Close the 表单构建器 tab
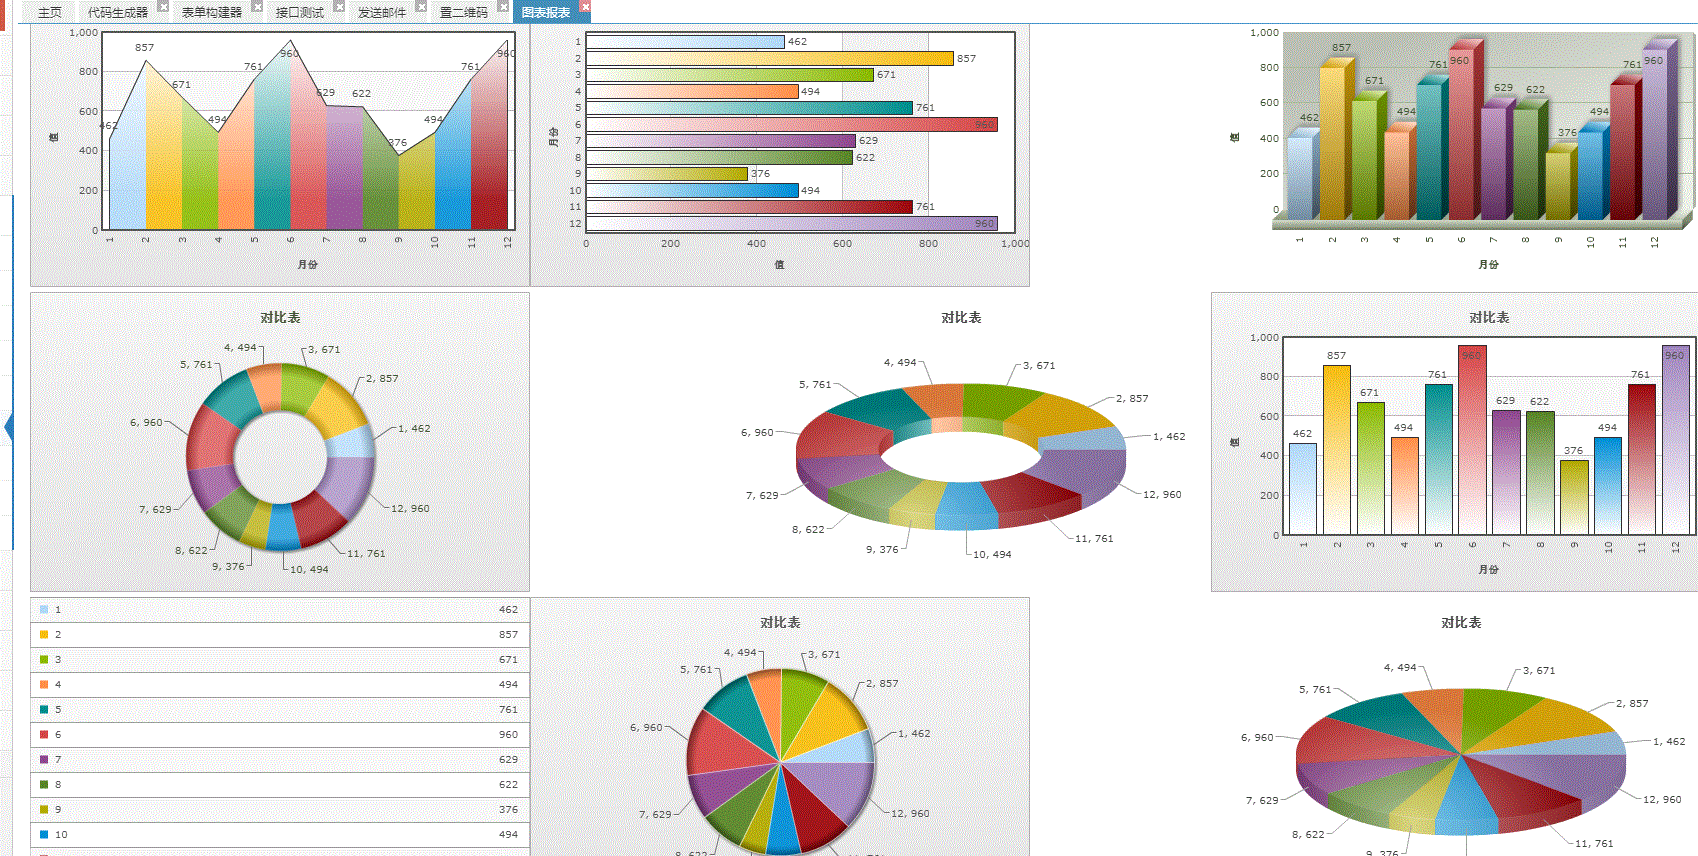The image size is (1698, 856). click(257, 7)
